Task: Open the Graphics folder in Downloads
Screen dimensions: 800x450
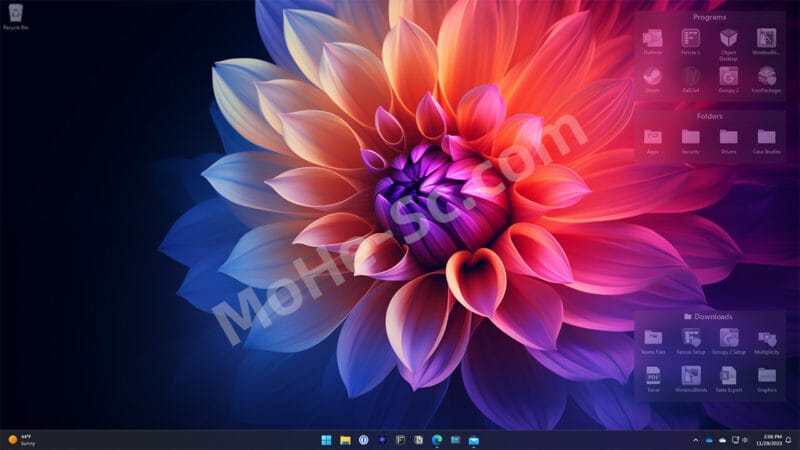Action: coord(767,380)
